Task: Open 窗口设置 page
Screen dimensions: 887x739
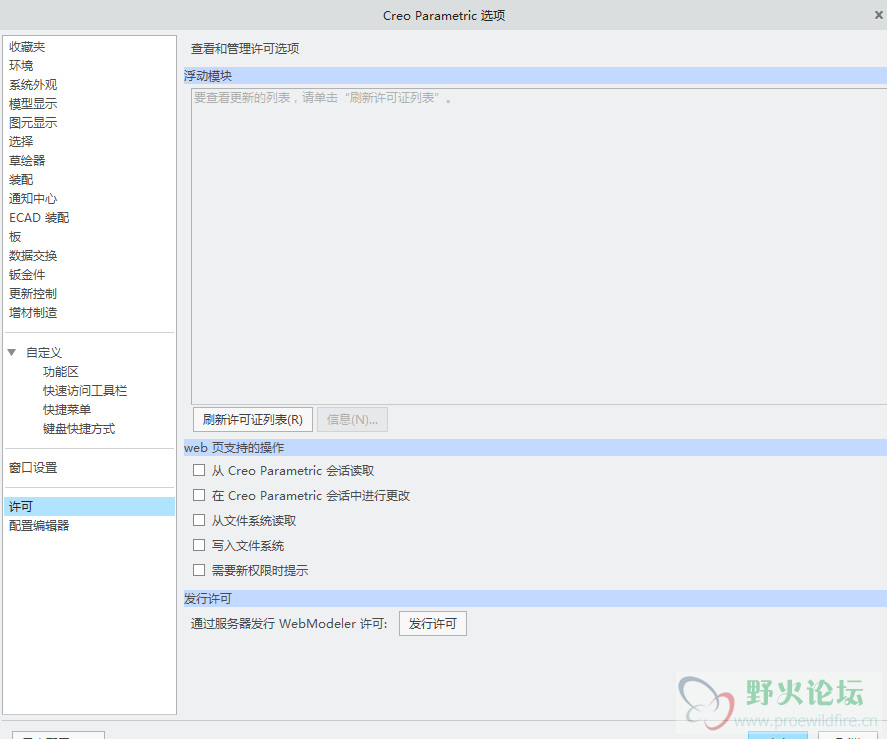Action: tap(33, 469)
